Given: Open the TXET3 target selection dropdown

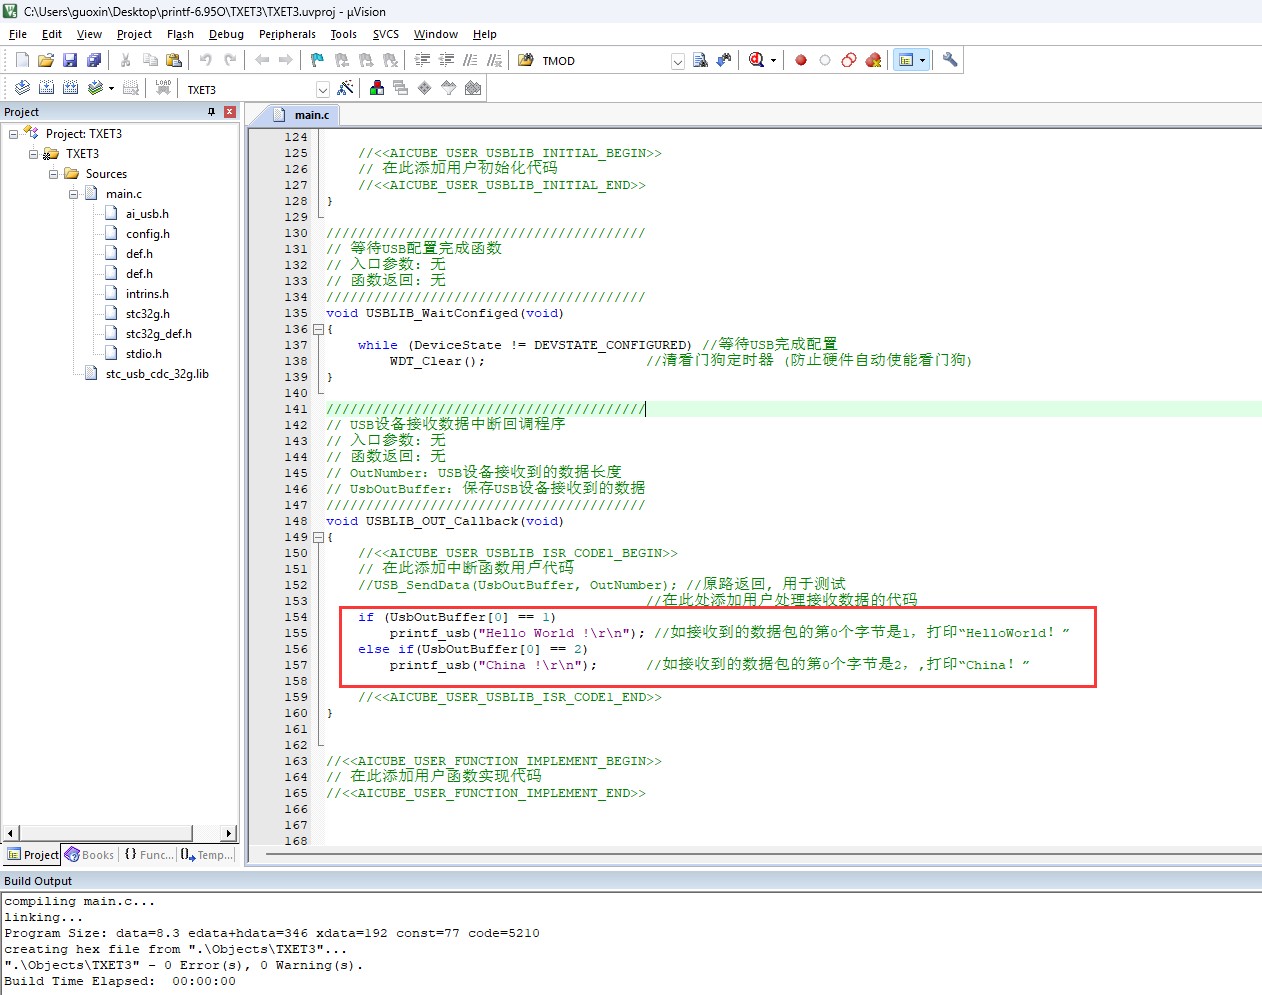Looking at the screenshot, I should [322, 89].
